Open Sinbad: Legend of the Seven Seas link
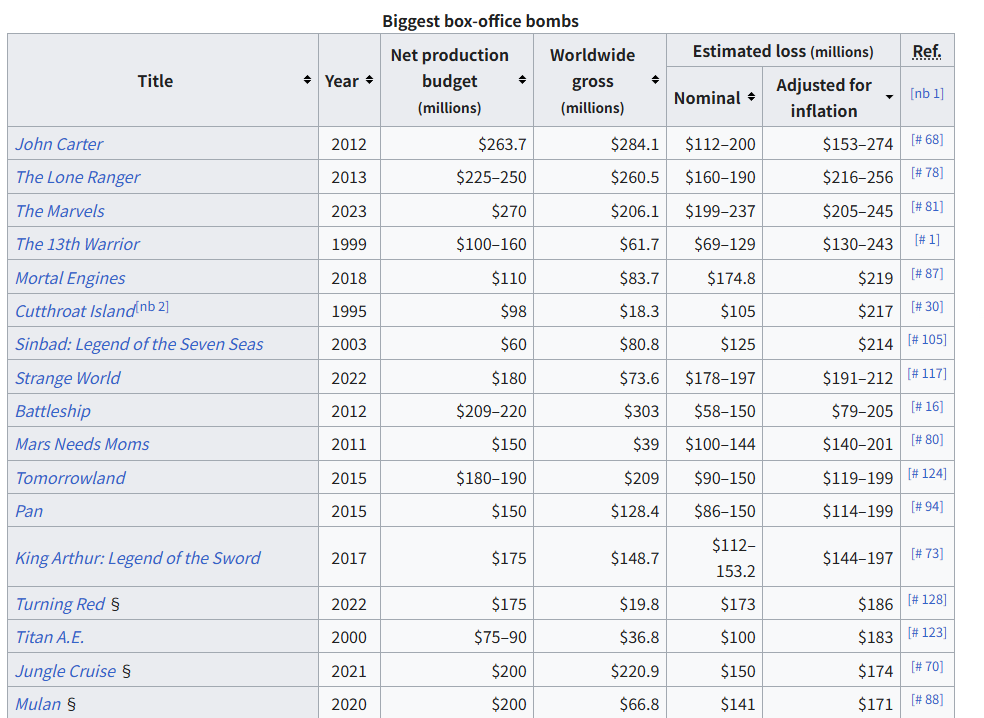This screenshot has width=984, height=718. pyautogui.click(x=139, y=344)
